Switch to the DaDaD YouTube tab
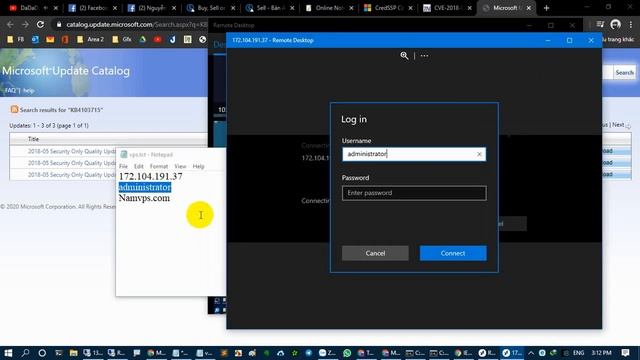The image size is (640, 360). [29, 8]
